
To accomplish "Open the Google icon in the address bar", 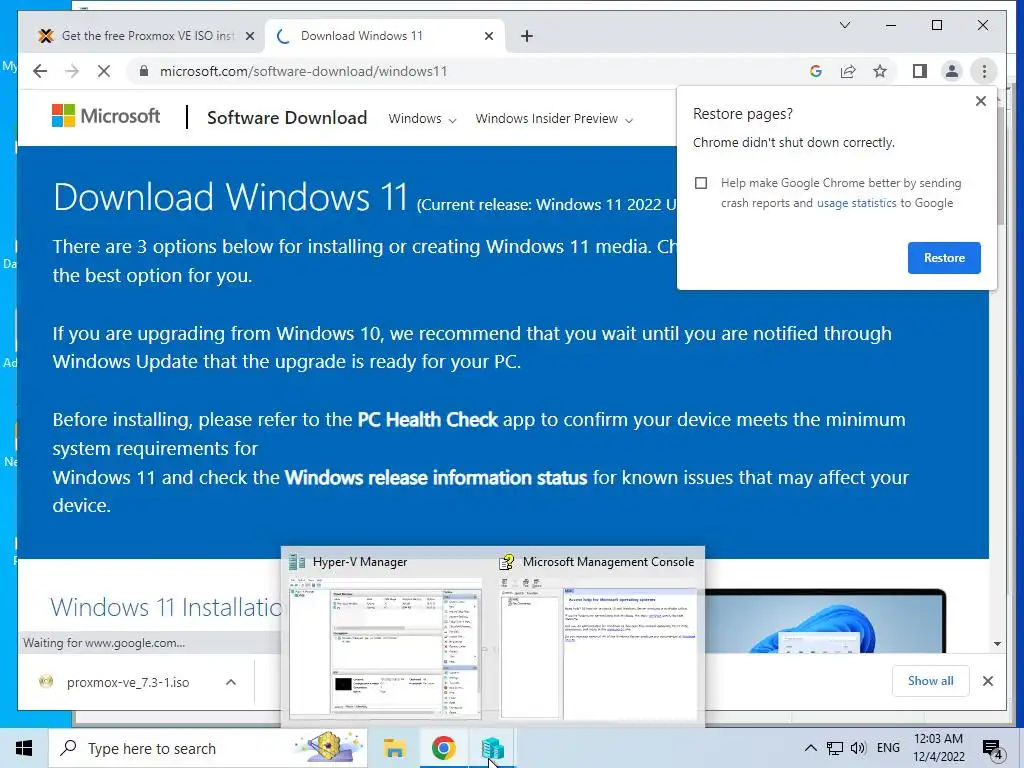I will 816,71.
